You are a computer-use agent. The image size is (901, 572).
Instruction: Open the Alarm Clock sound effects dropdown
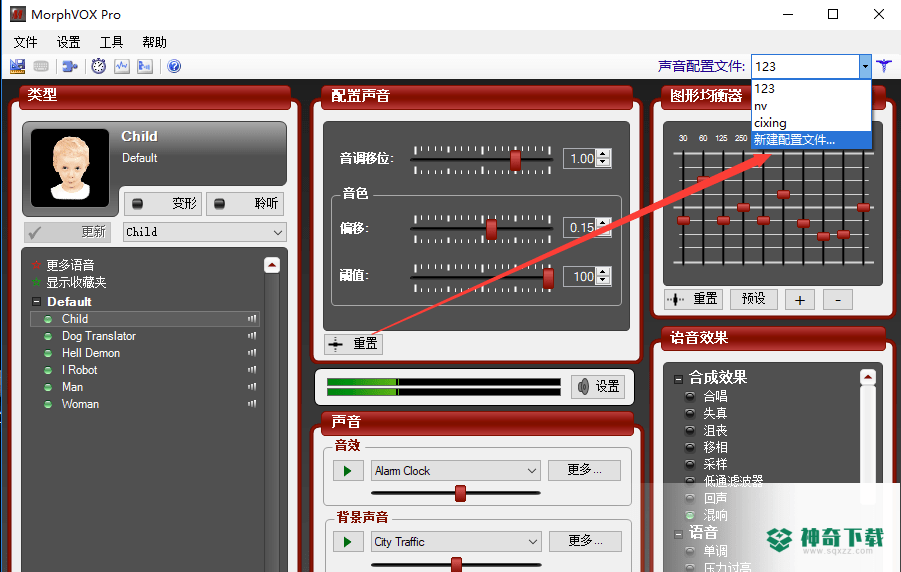(456, 471)
